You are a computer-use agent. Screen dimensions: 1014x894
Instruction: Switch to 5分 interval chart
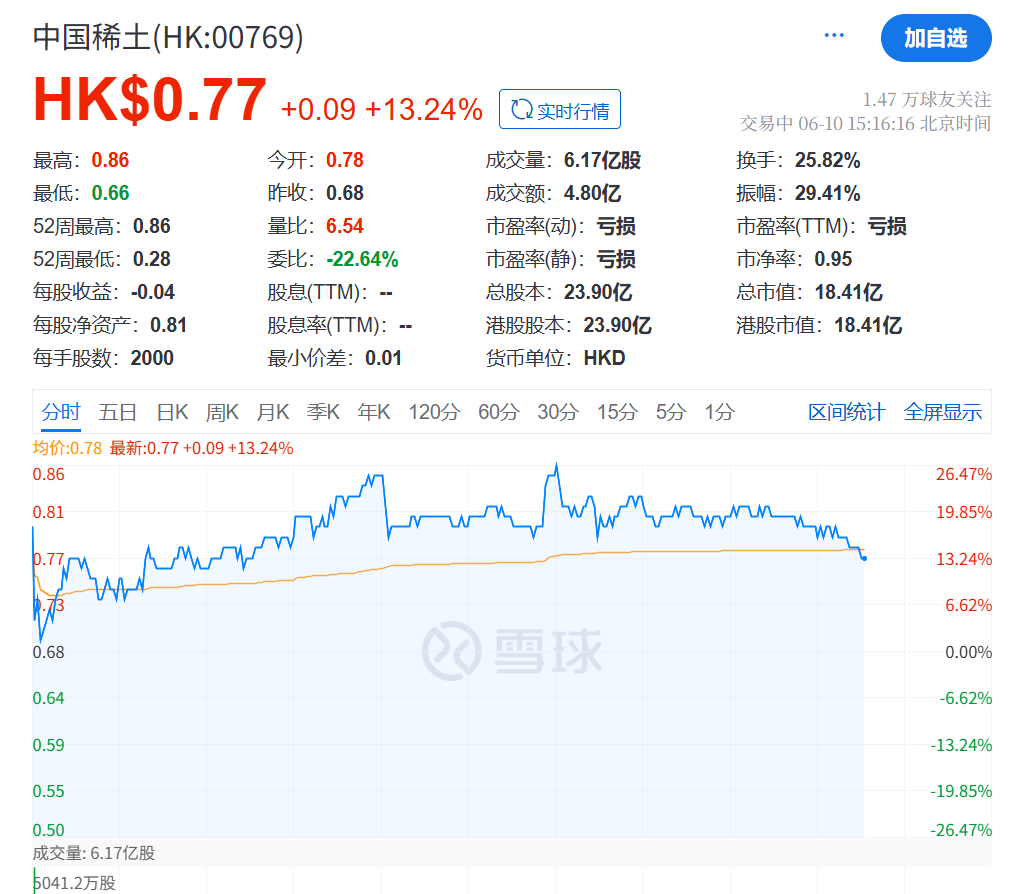[671, 412]
